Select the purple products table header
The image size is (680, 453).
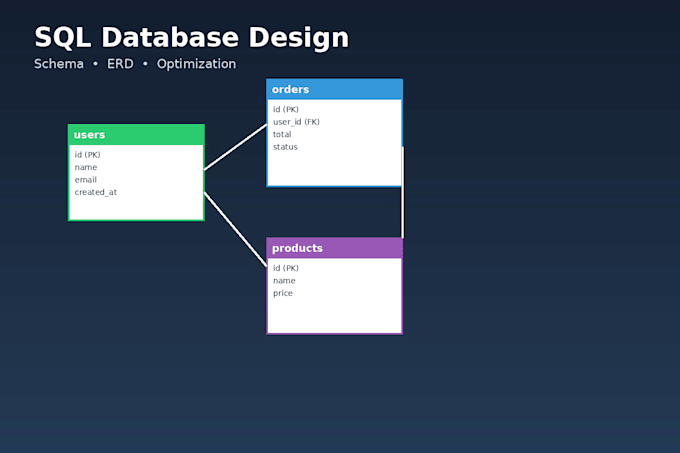point(334,248)
